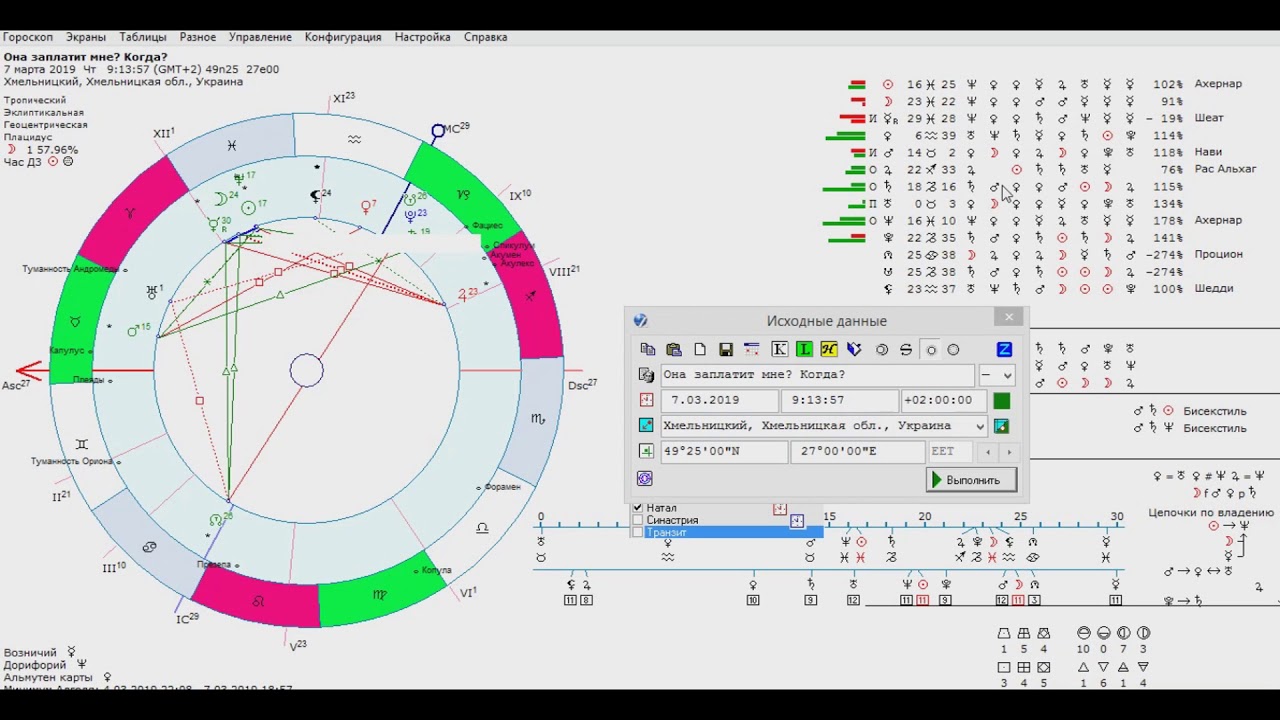Viewport: 1280px width, 720px height.
Task: Toggle the Синастрия checkbox
Action: (x=637, y=520)
